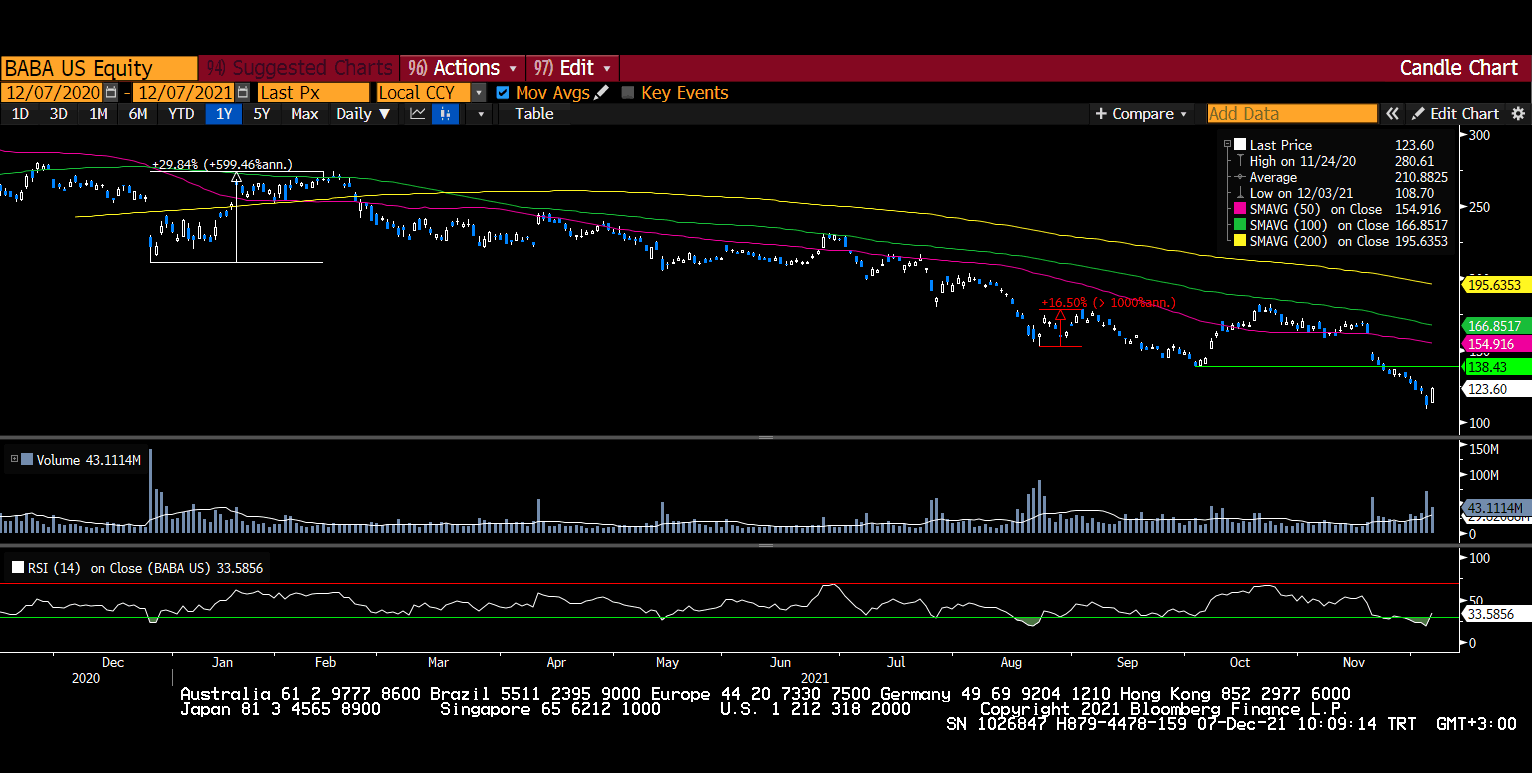
Task: Click the Last Px field
Action: point(313,92)
